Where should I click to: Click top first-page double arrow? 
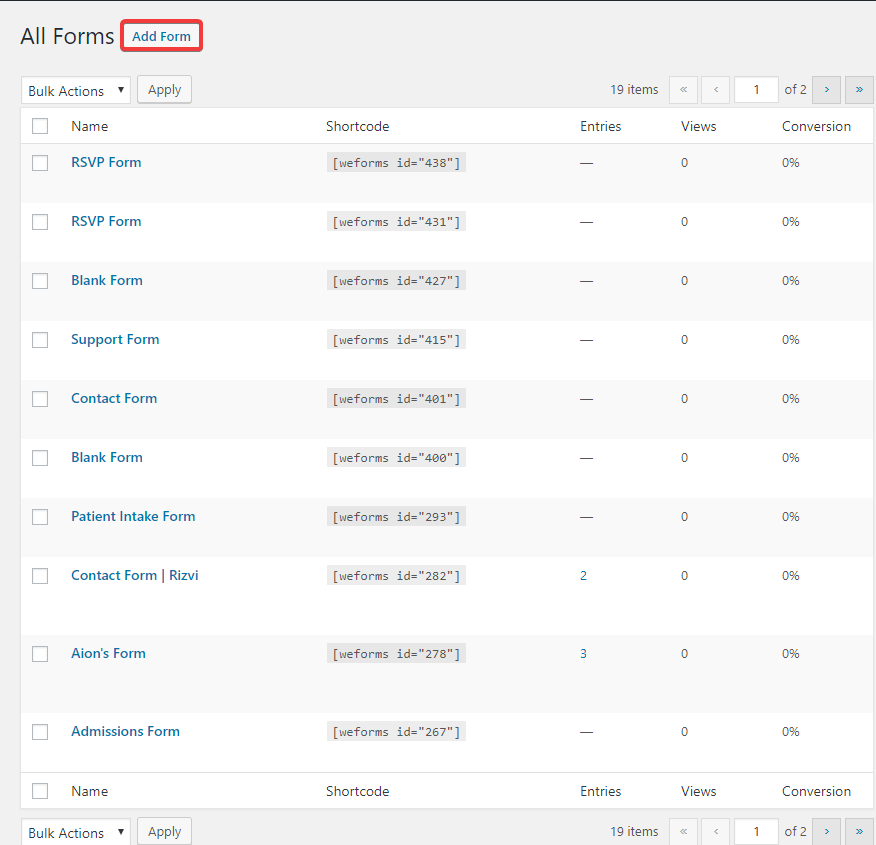pyautogui.click(x=683, y=90)
